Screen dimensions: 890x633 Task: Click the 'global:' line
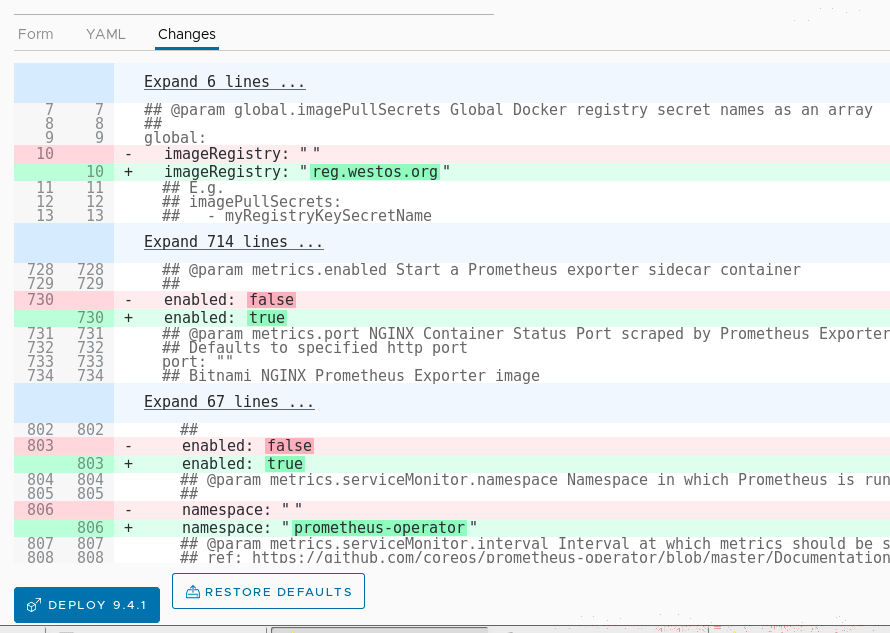(x=175, y=138)
